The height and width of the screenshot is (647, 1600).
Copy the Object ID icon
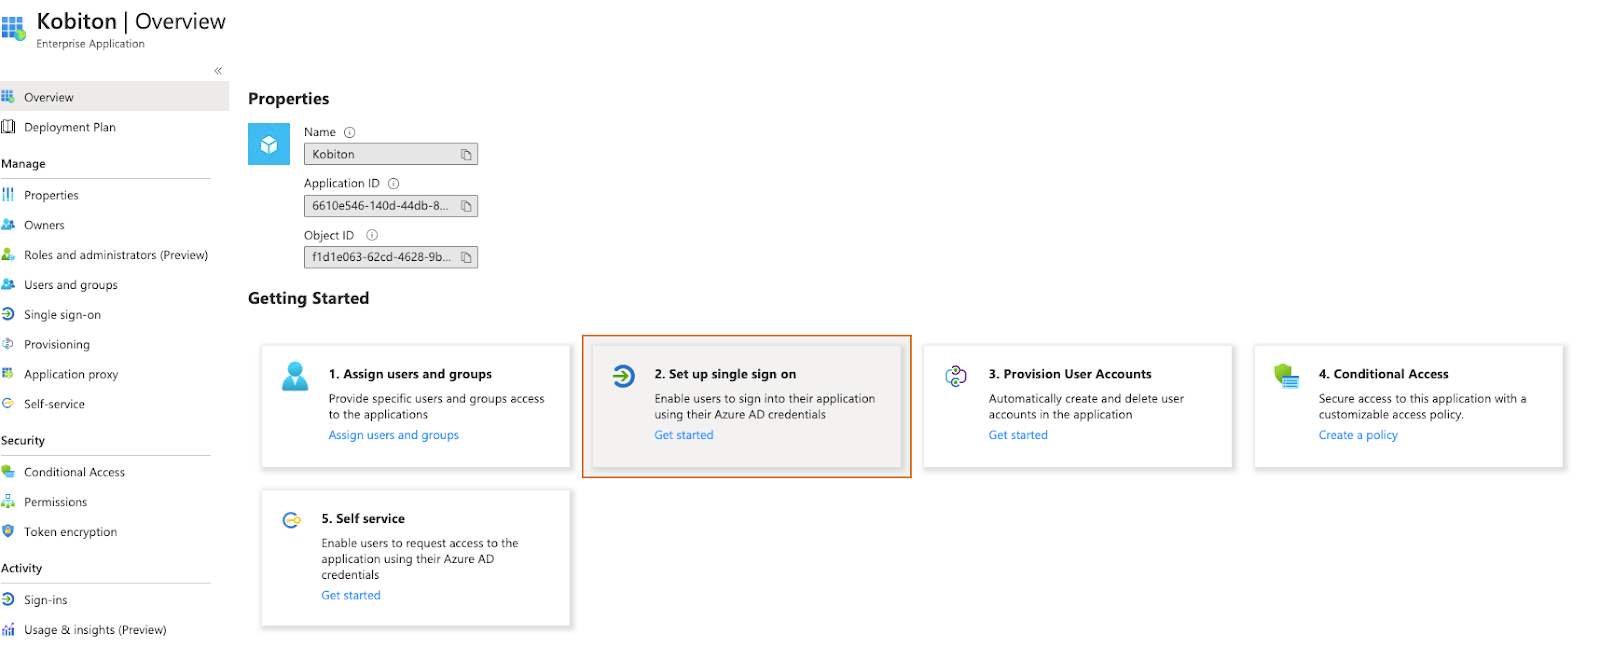466,257
